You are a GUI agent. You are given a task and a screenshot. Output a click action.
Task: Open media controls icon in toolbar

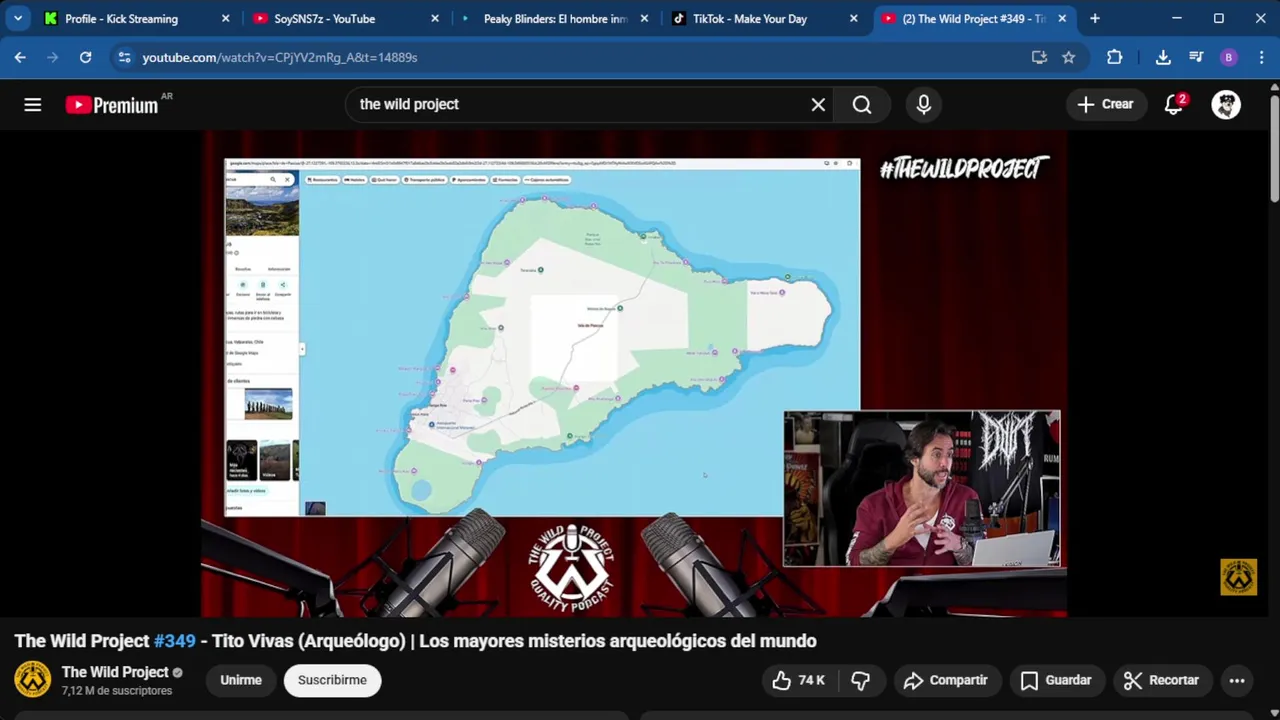(x=1196, y=57)
